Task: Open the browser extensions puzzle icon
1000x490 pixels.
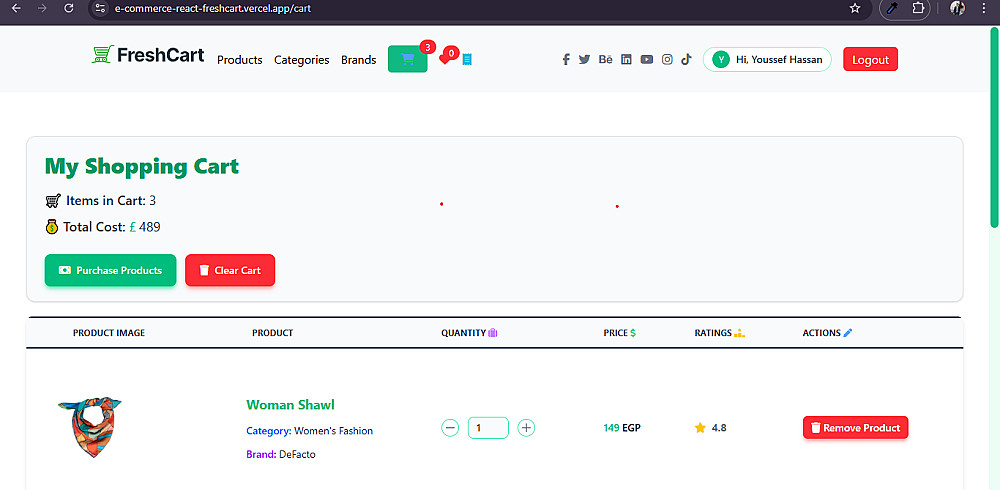Action: [x=918, y=9]
